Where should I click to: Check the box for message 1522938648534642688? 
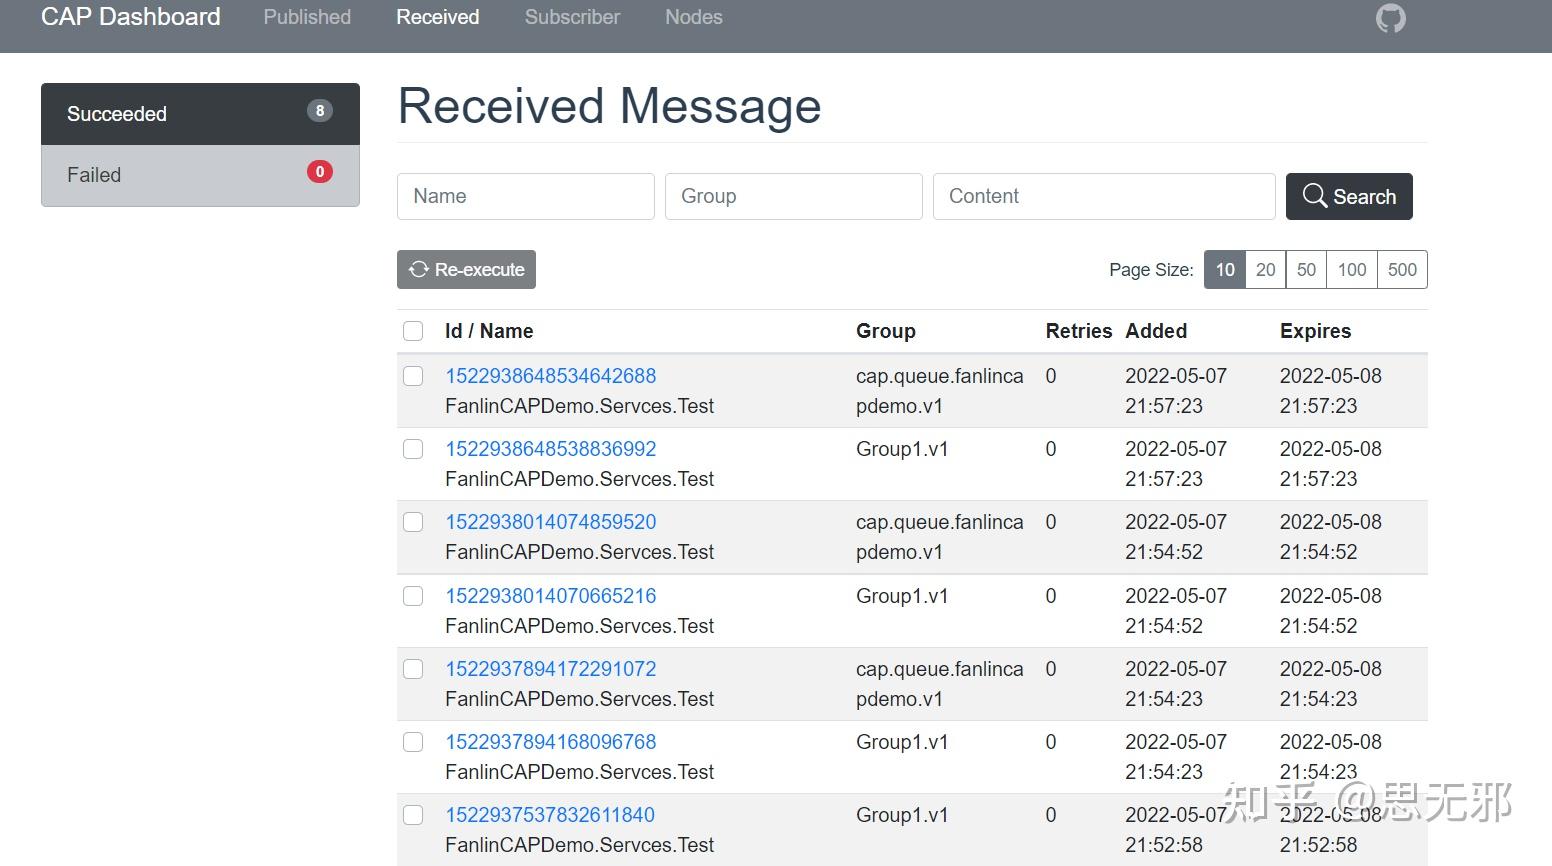click(413, 376)
